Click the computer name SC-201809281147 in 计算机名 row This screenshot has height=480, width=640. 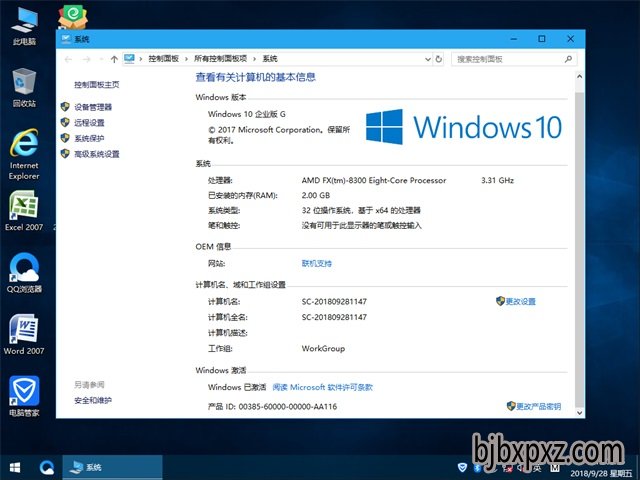click(x=334, y=301)
